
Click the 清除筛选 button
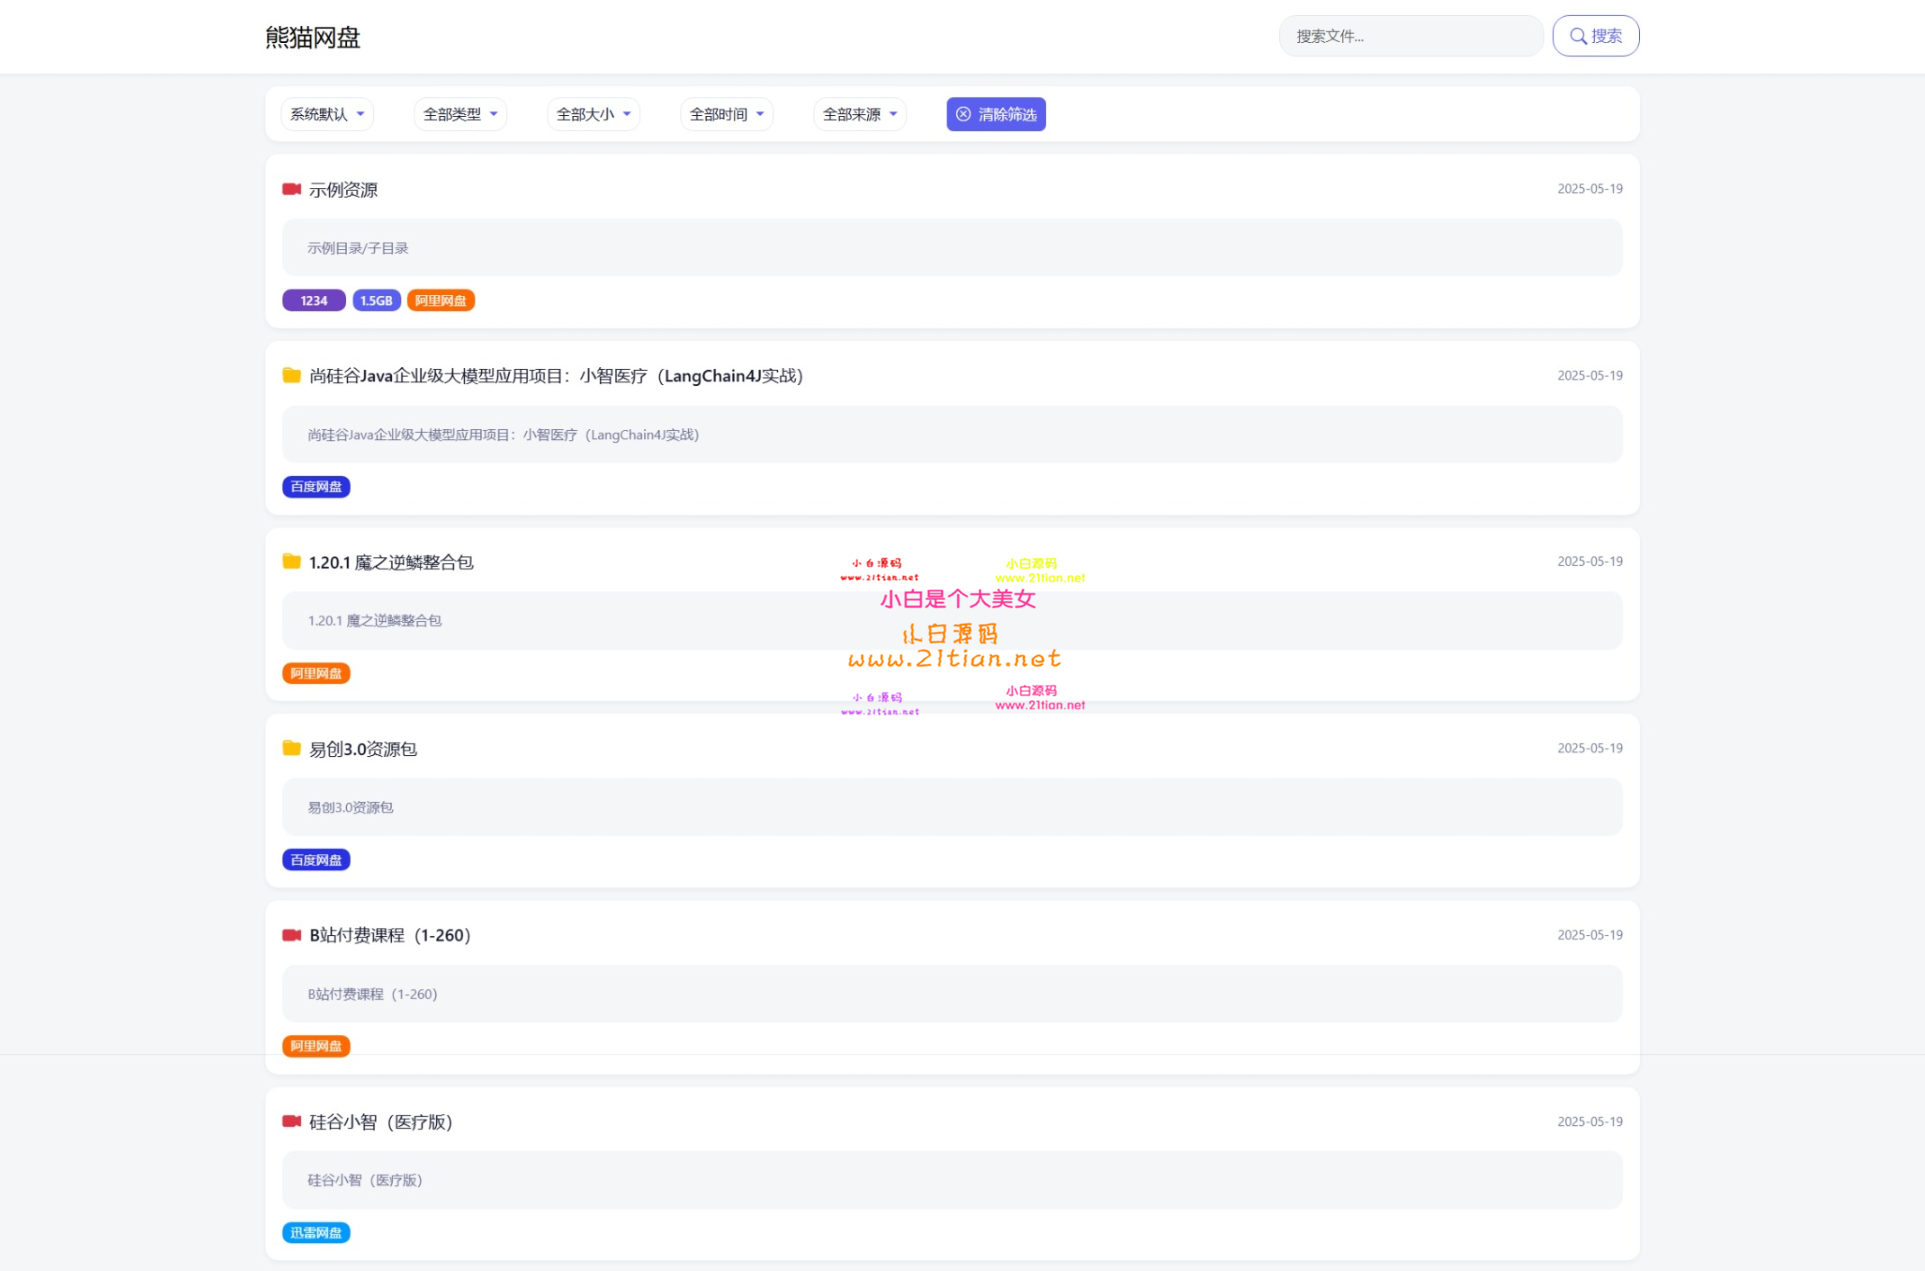tap(996, 114)
